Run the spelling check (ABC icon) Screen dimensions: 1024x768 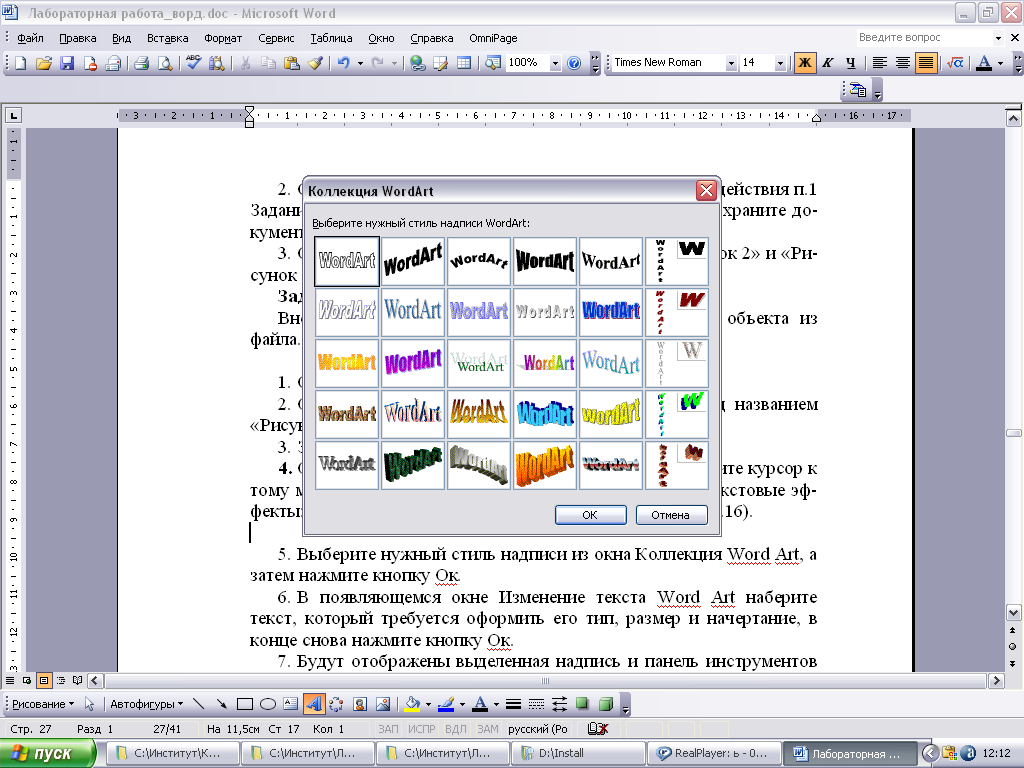pyautogui.click(x=193, y=63)
